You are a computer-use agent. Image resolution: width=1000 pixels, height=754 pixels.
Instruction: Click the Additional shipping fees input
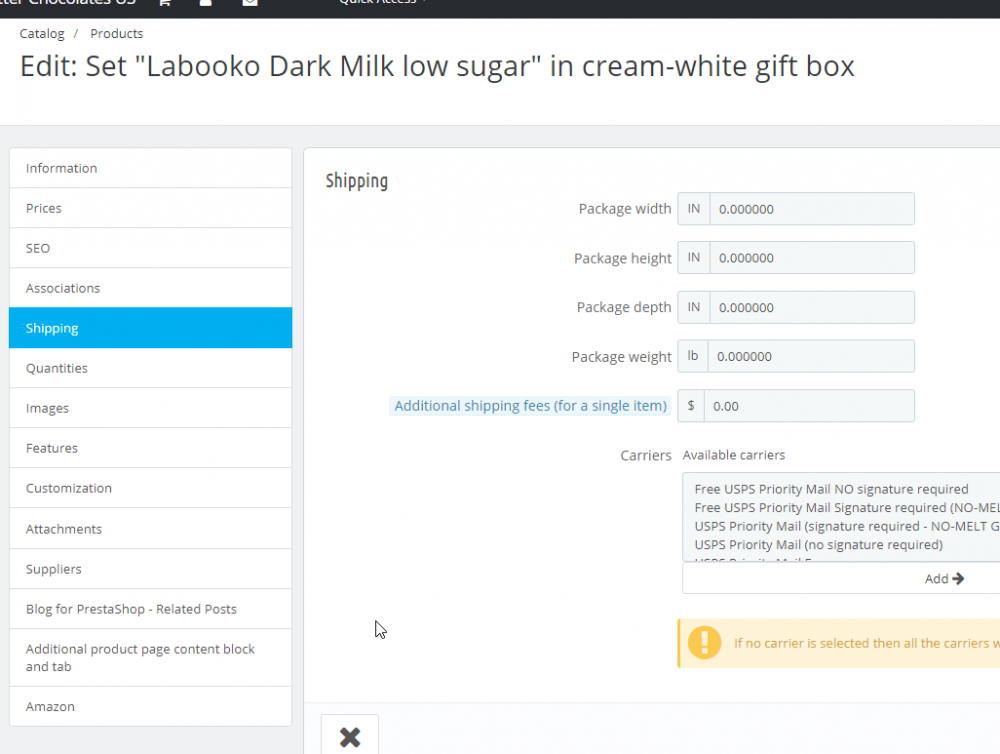coord(809,406)
